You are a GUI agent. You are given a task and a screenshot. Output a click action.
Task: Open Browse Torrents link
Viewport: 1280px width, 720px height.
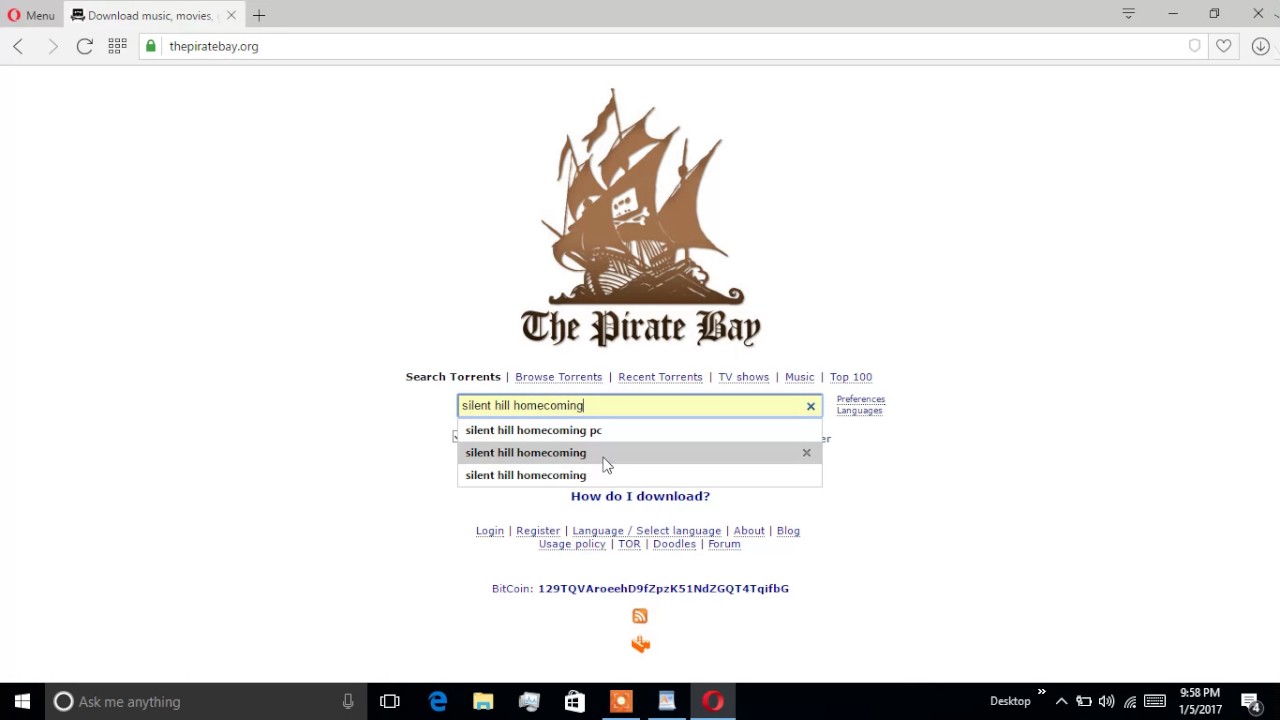(x=558, y=377)
